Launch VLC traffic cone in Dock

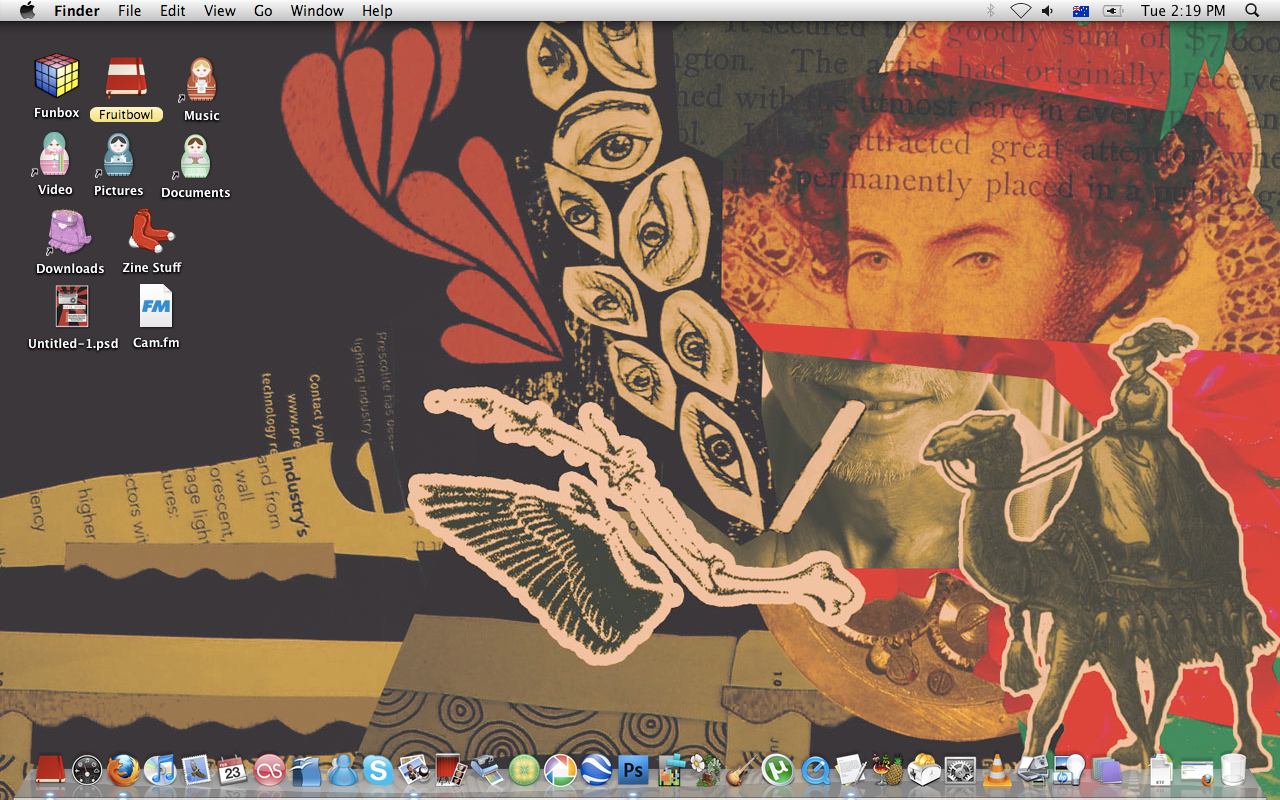click(997, 770)
